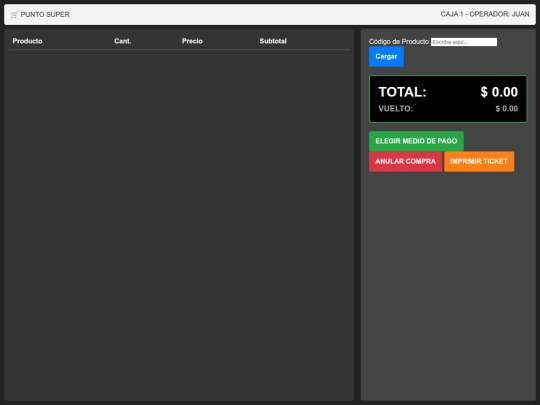Print receipt via IMPRIMIR TICKET
This screenshot has width=540, height=405.
pyautogui.click(x=479, y=162)
